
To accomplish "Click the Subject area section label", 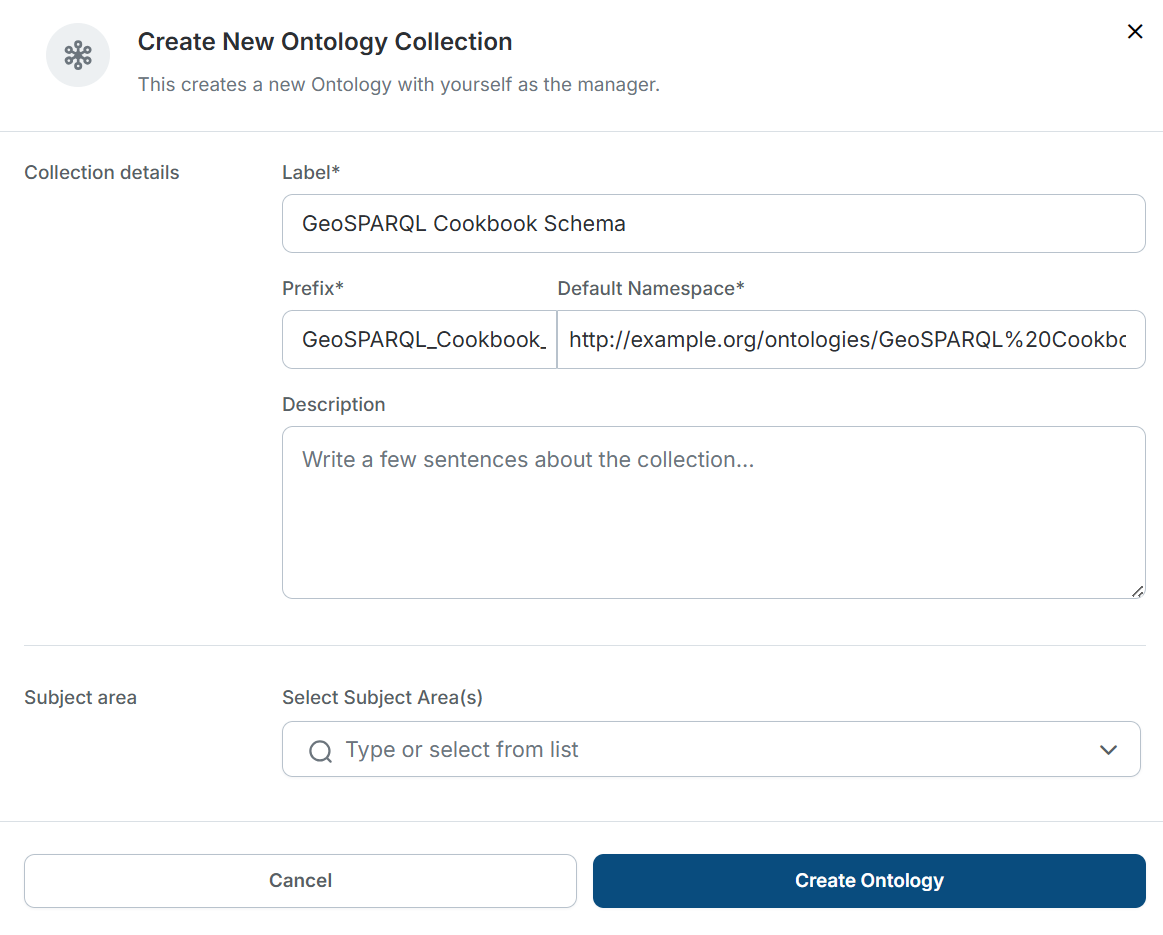I will [80, 697].
